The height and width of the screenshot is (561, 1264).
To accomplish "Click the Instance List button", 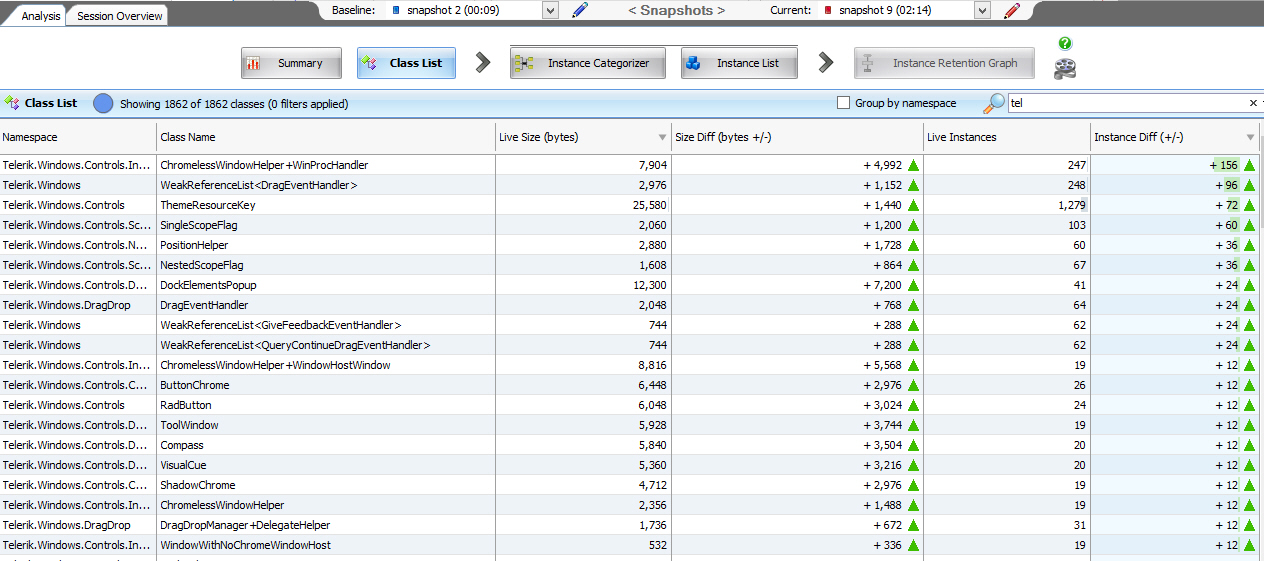I will 738,63.
